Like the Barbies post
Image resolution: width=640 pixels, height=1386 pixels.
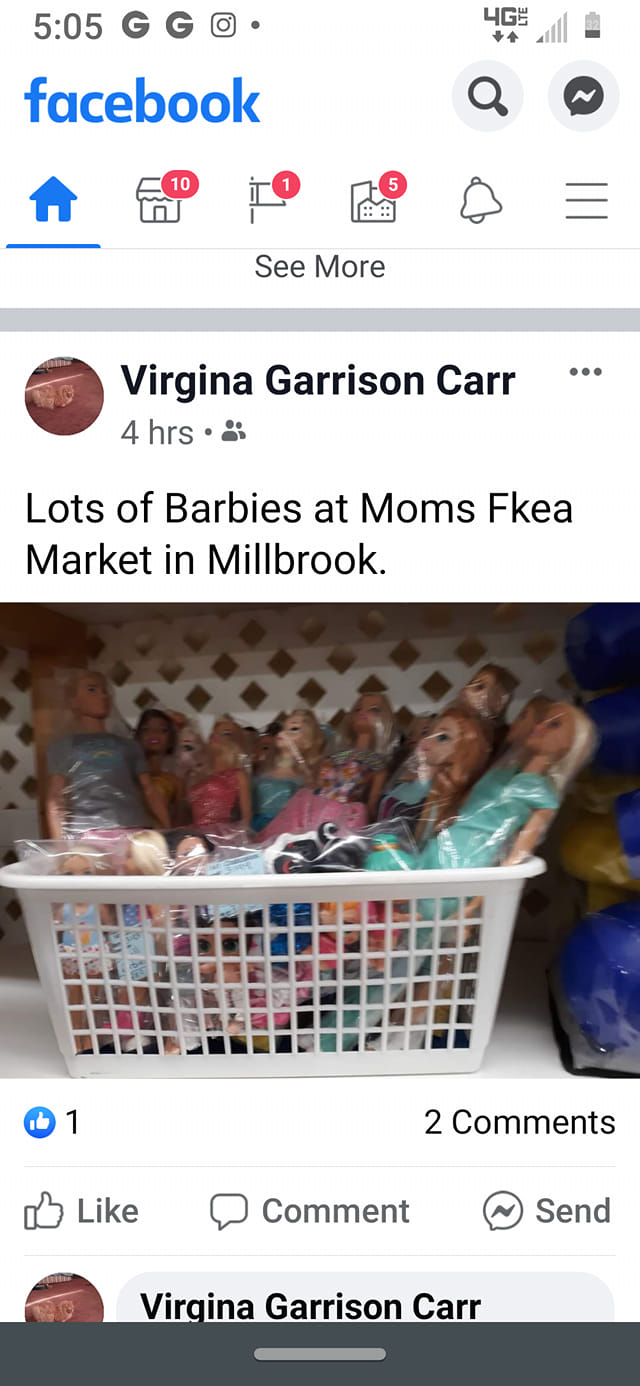(81, 1211)
